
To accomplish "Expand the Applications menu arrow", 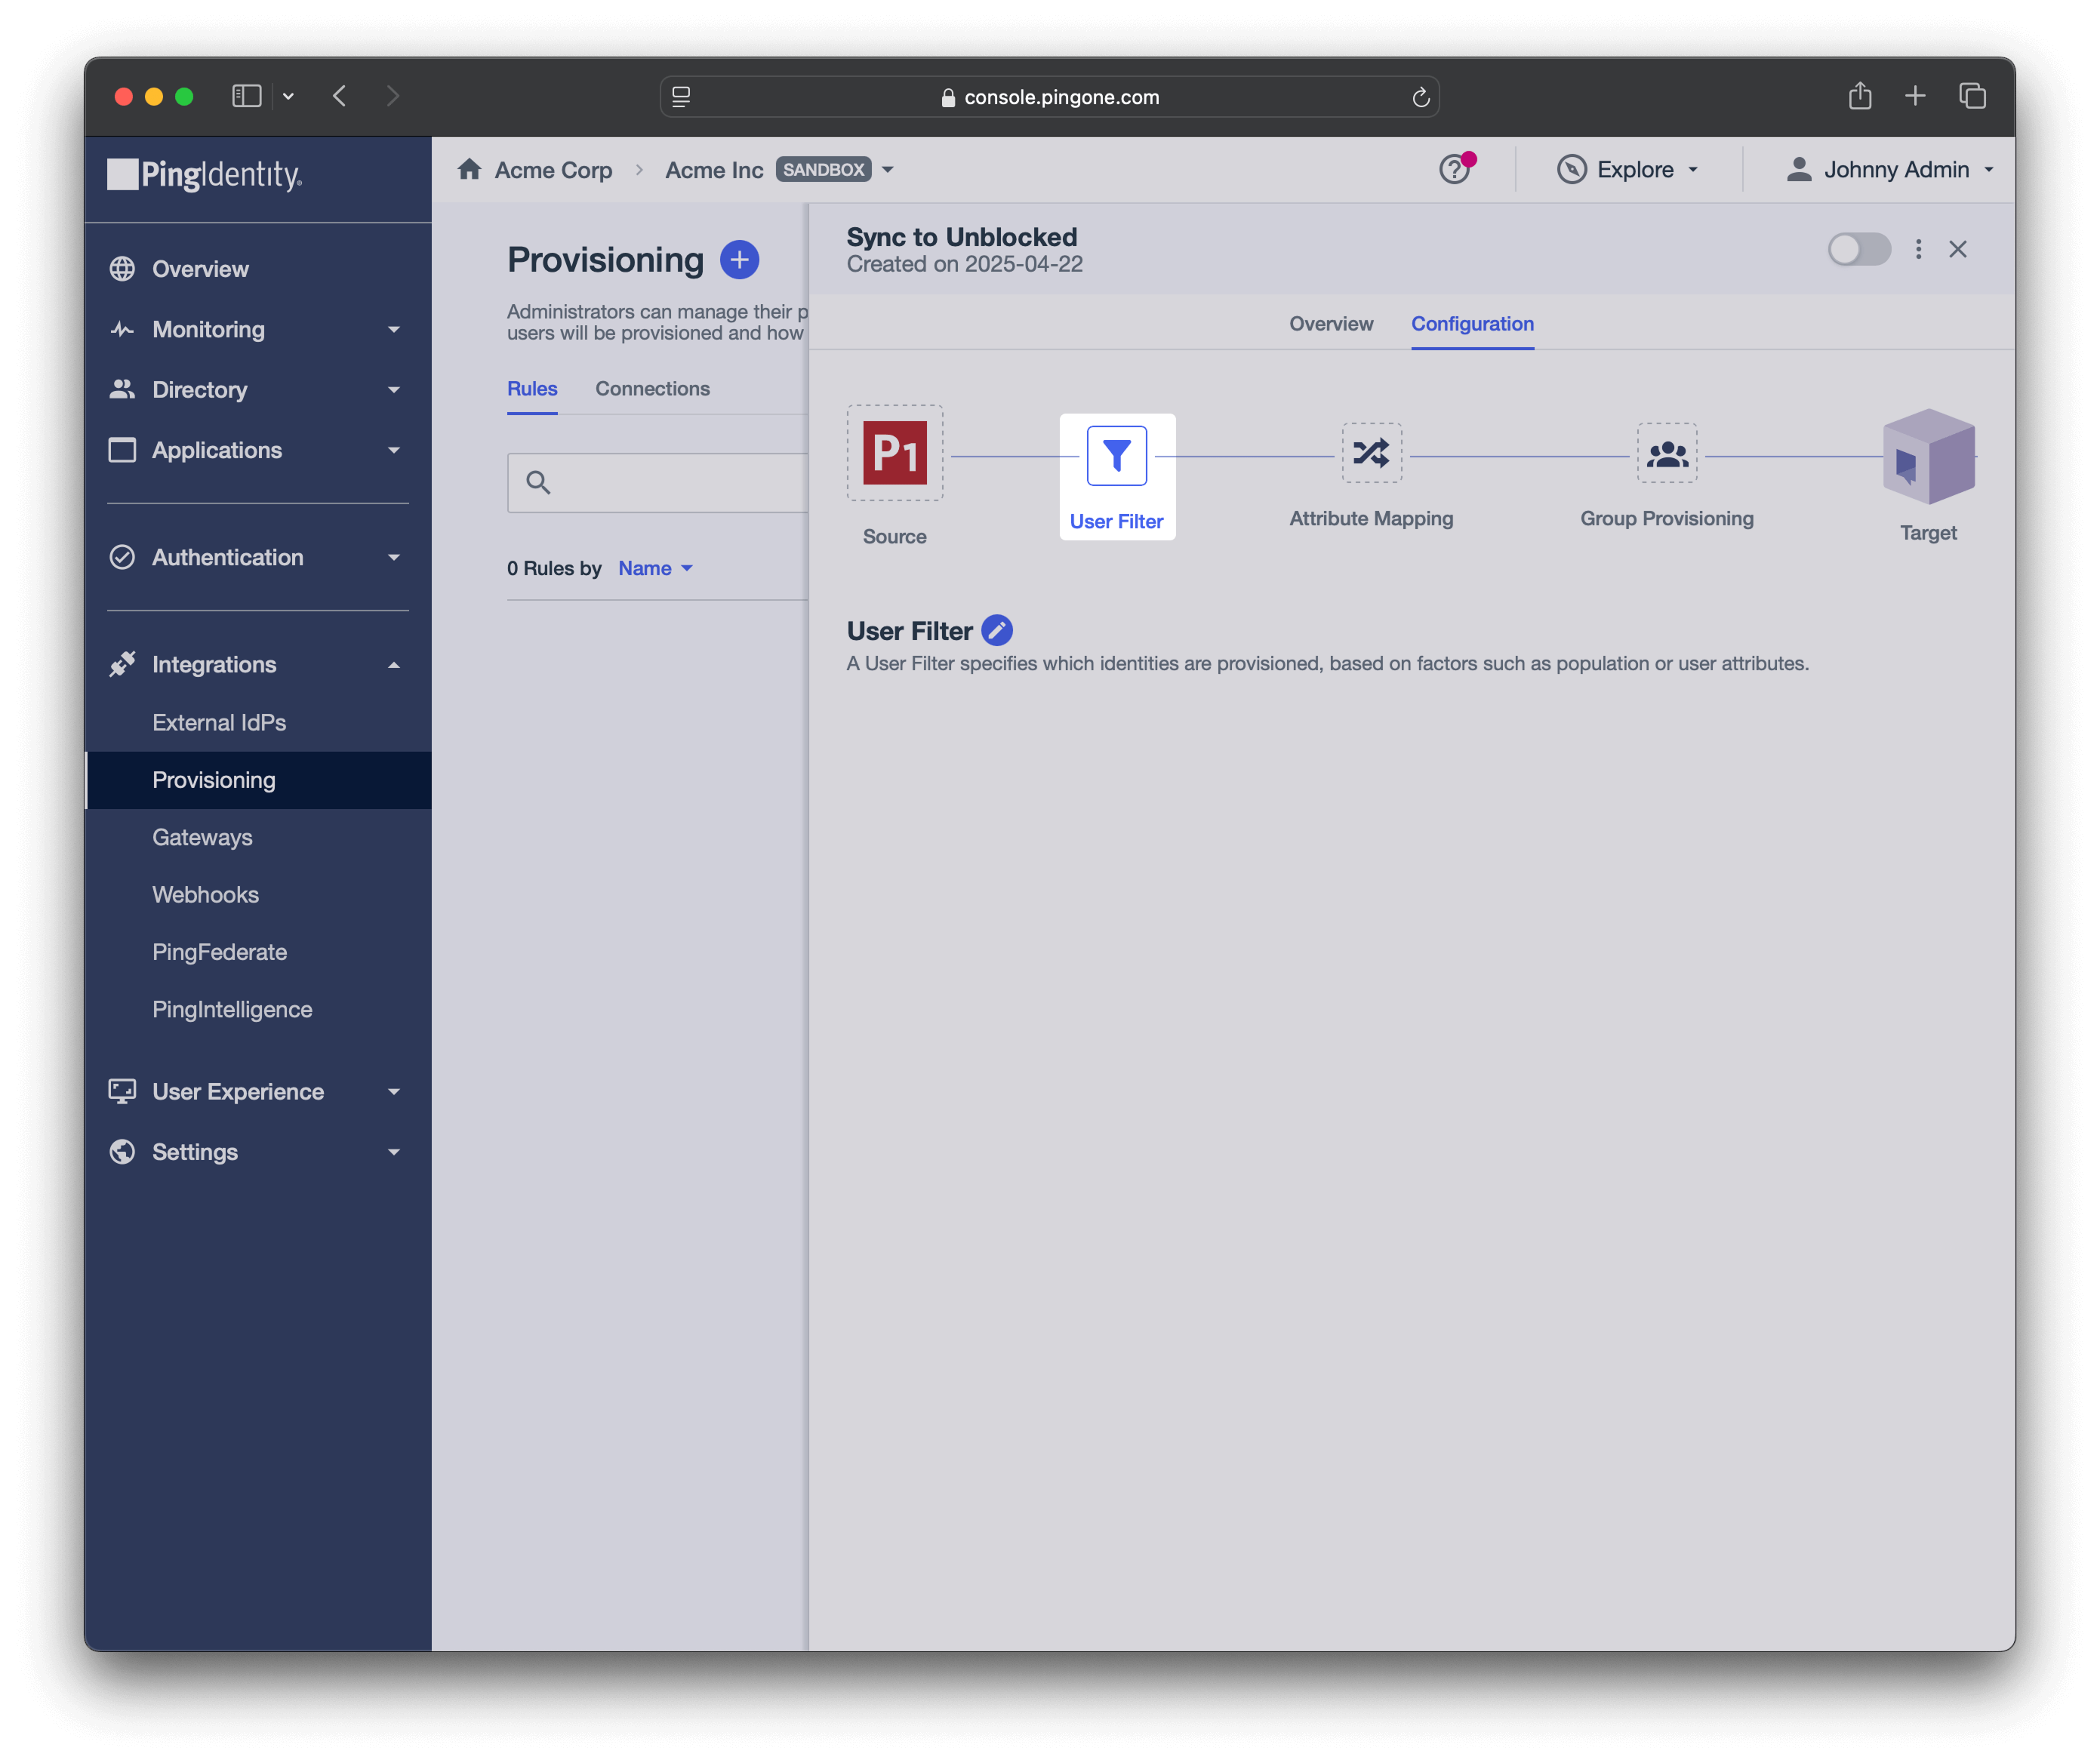I will pos(394,451).
